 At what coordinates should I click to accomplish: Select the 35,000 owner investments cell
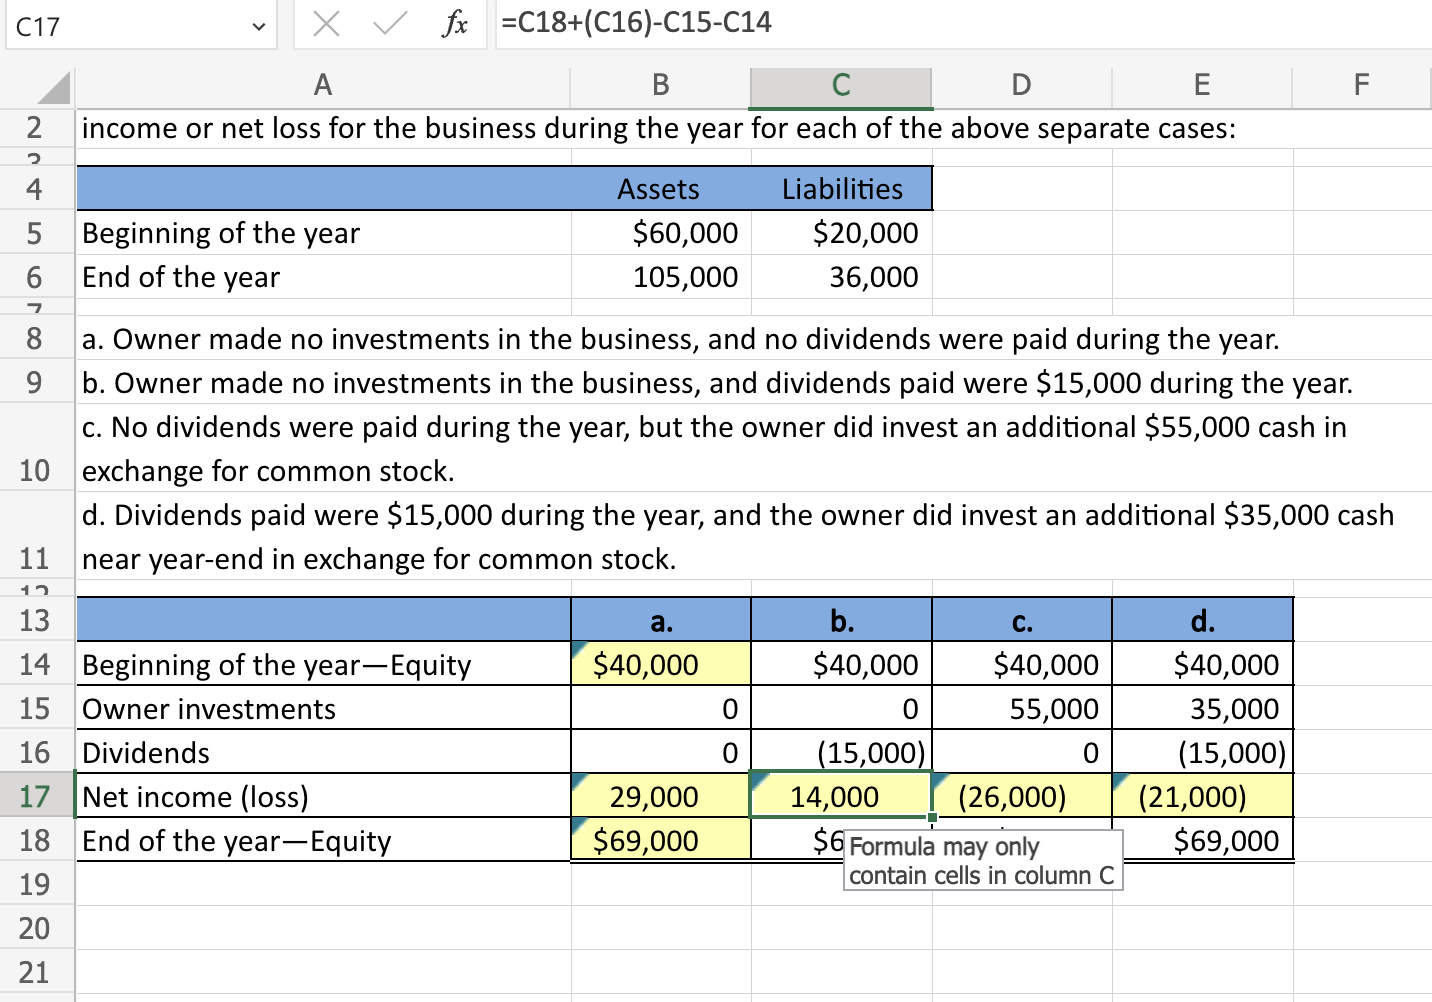point(1202,708)
